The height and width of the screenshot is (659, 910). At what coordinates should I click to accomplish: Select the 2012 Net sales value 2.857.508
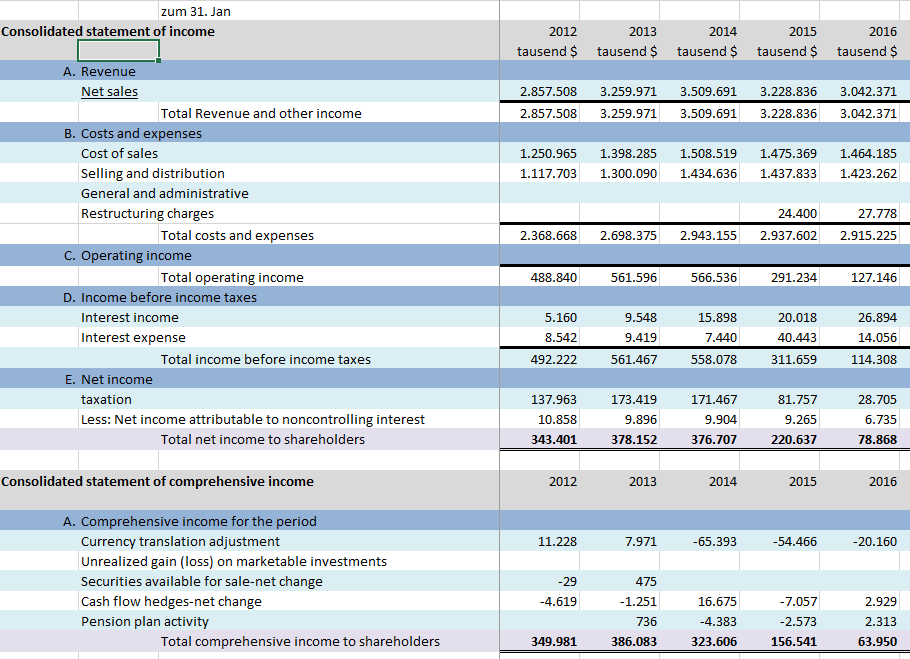click(x=548, y=92)
